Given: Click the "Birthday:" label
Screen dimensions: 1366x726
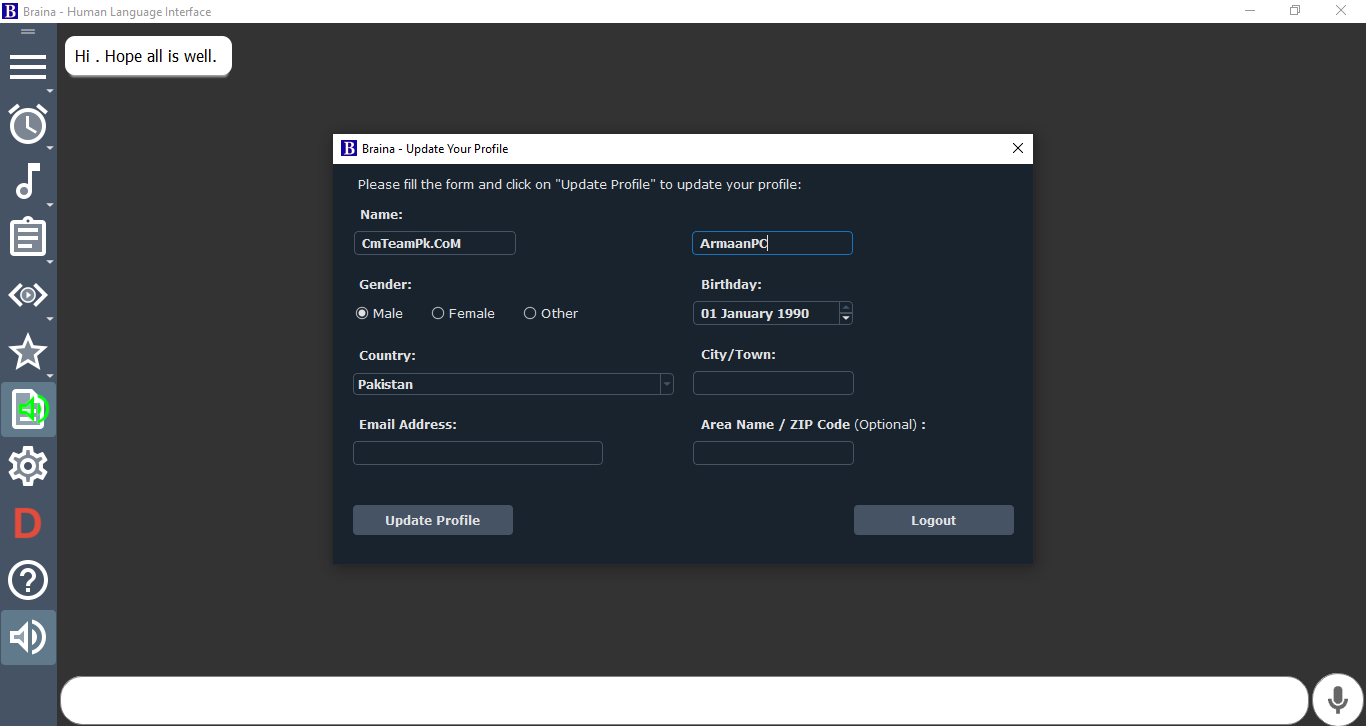Looking at the screenshot, I should (731, 284).
